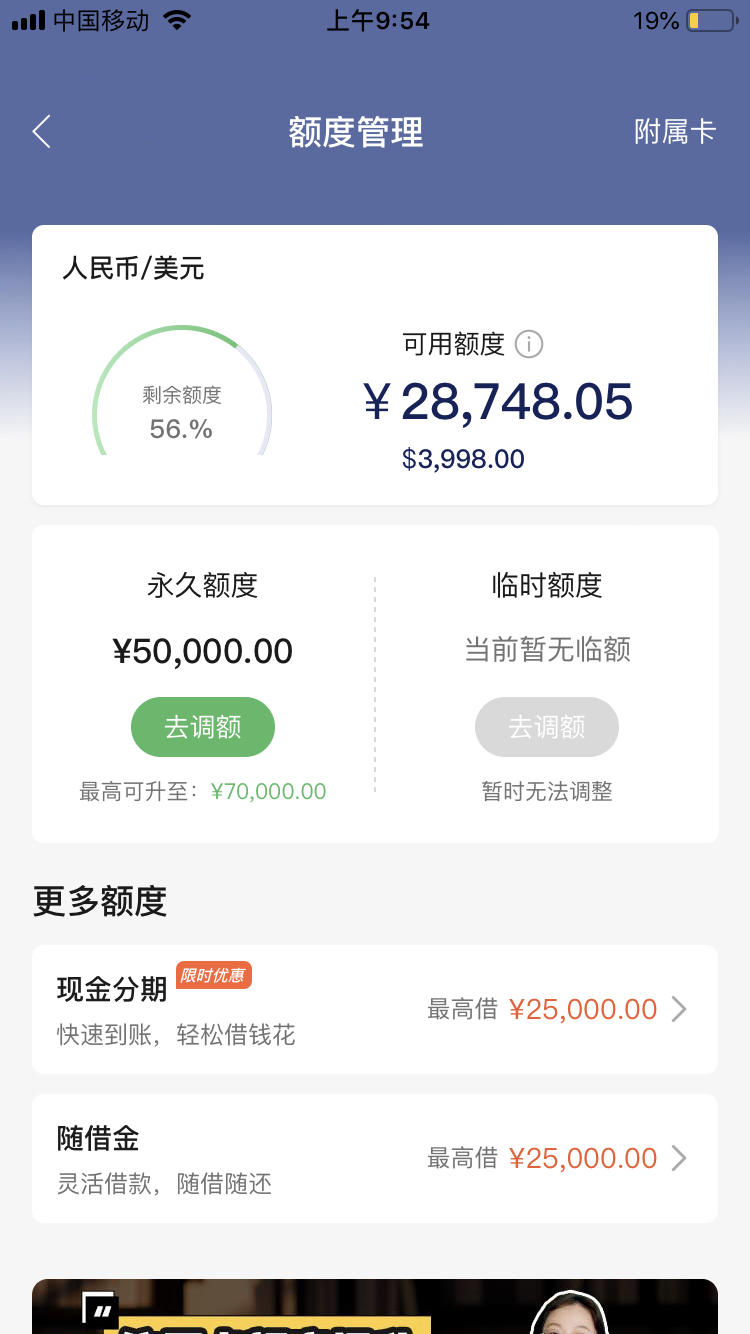Tap the back arrow icon
Viewport: 750px width, 1334px height.
[x=41, y=131]
